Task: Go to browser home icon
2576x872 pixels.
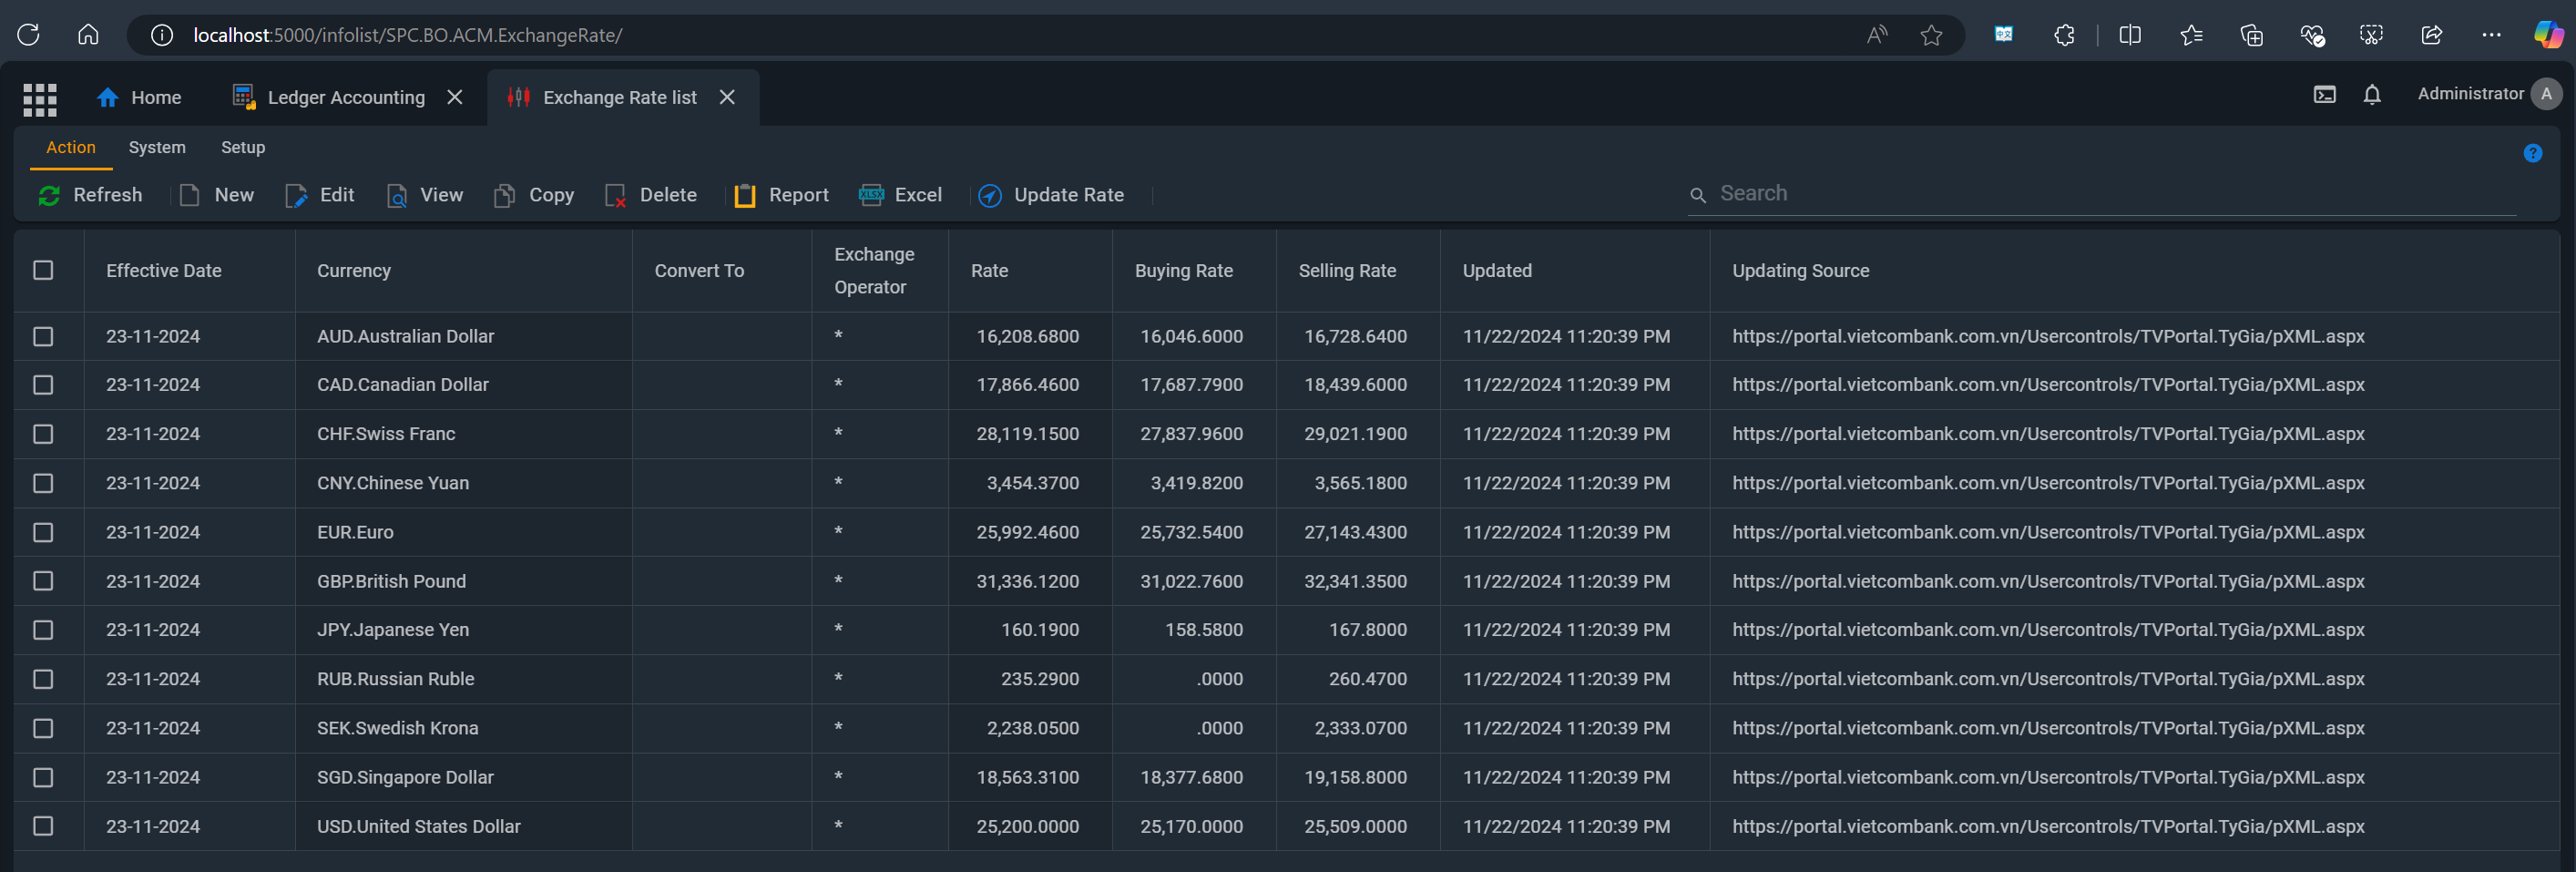Action: coord(88,35)
